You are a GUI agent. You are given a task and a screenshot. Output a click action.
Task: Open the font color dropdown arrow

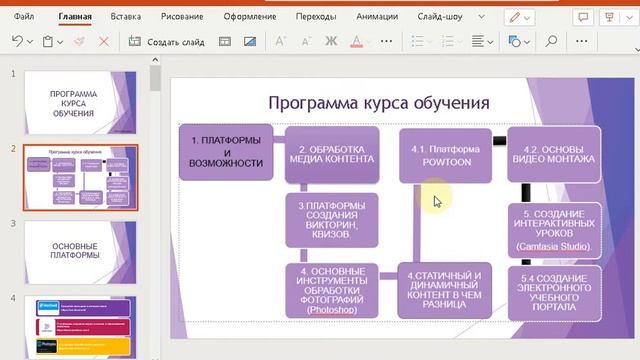368,42
